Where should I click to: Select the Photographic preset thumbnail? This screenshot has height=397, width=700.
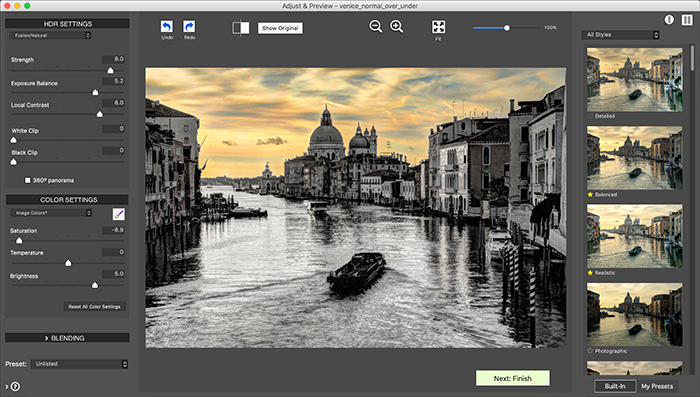(x=634, y=314)
